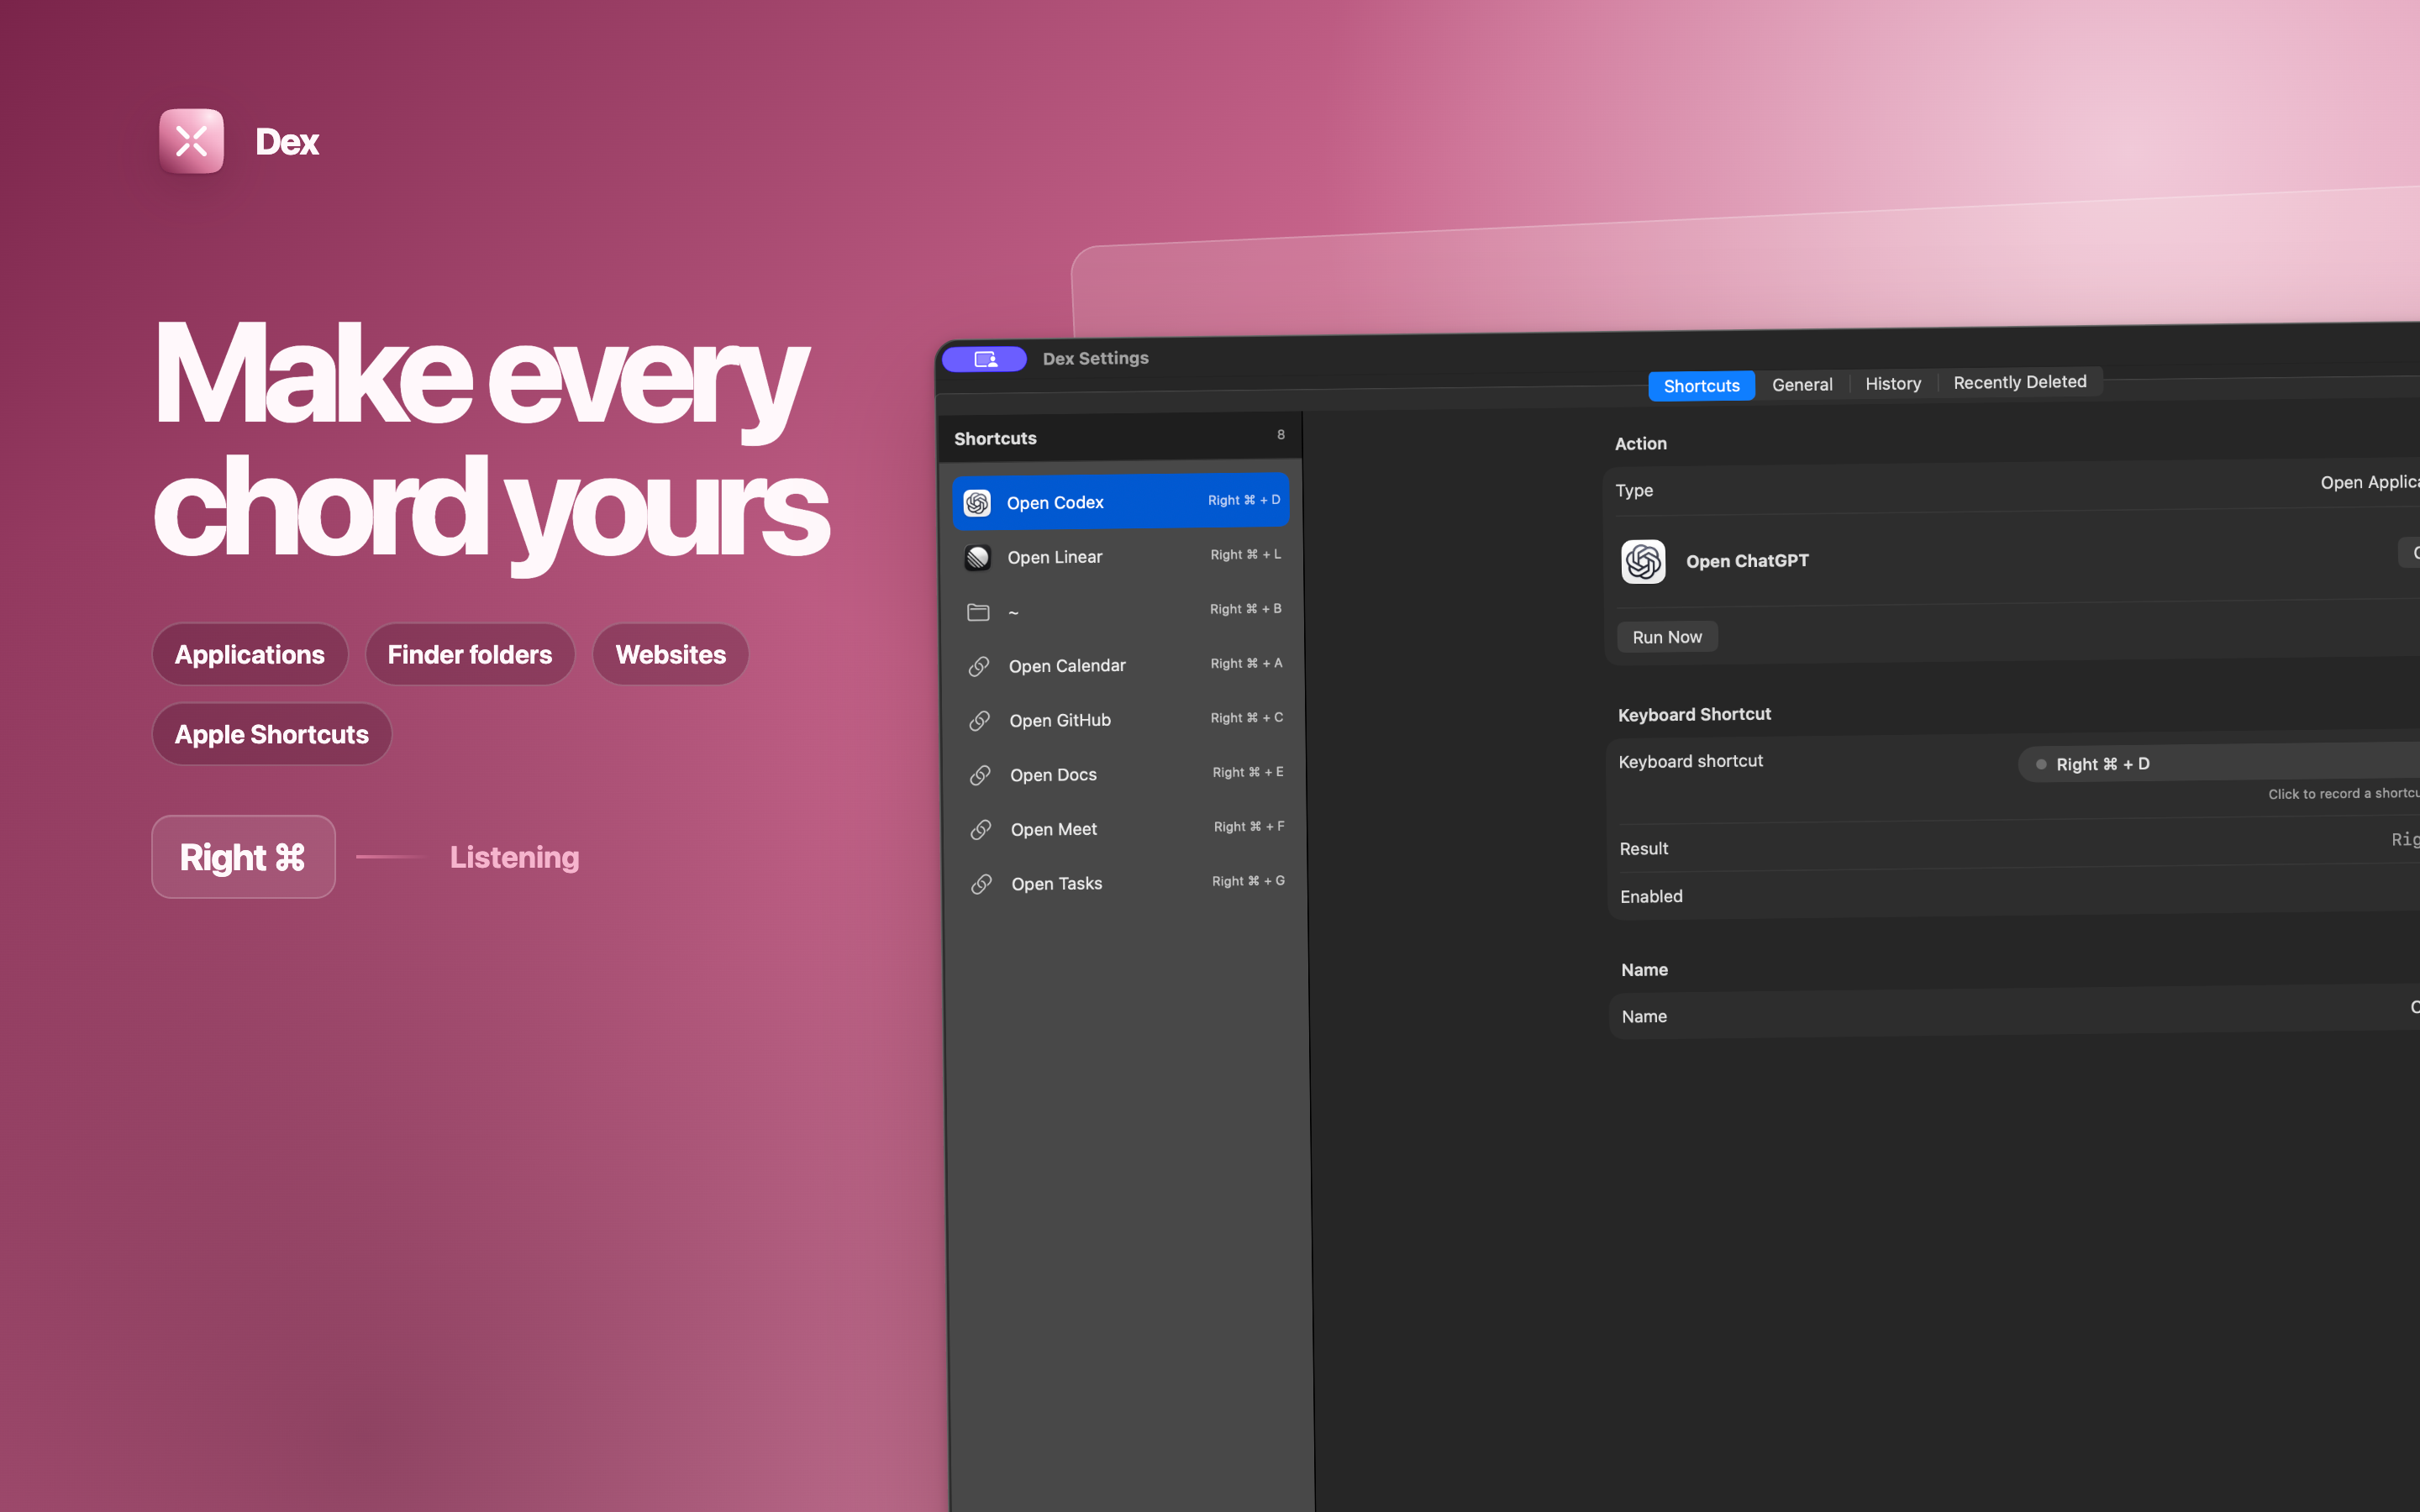The width and height of the screenshot is (2420, 1512).
Task: Select the Open Meet shortcut
Action: (x=1125, y=828)
